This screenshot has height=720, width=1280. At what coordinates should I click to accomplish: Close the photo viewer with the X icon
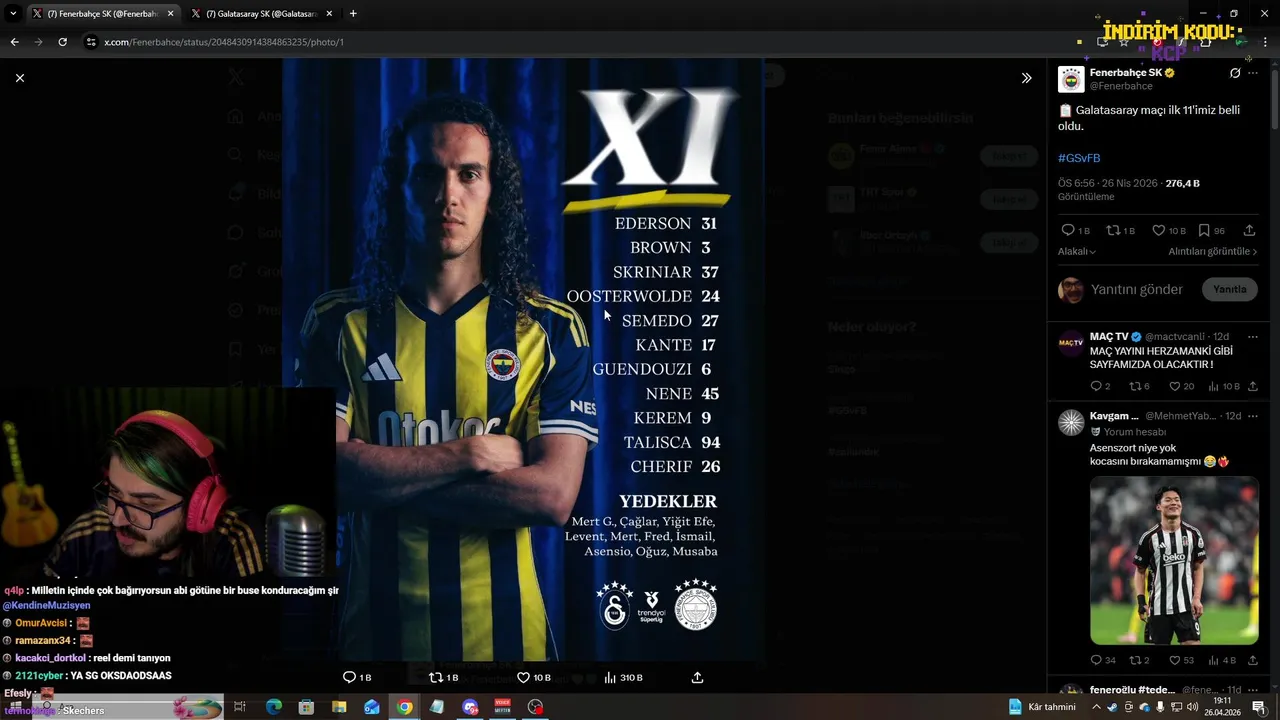click(x=19, y=78)
